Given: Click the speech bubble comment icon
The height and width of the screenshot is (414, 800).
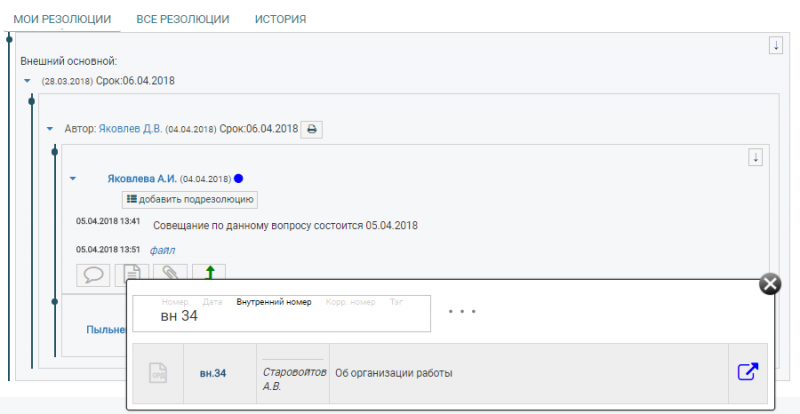Looking at the screenshot, I should 93,273.
